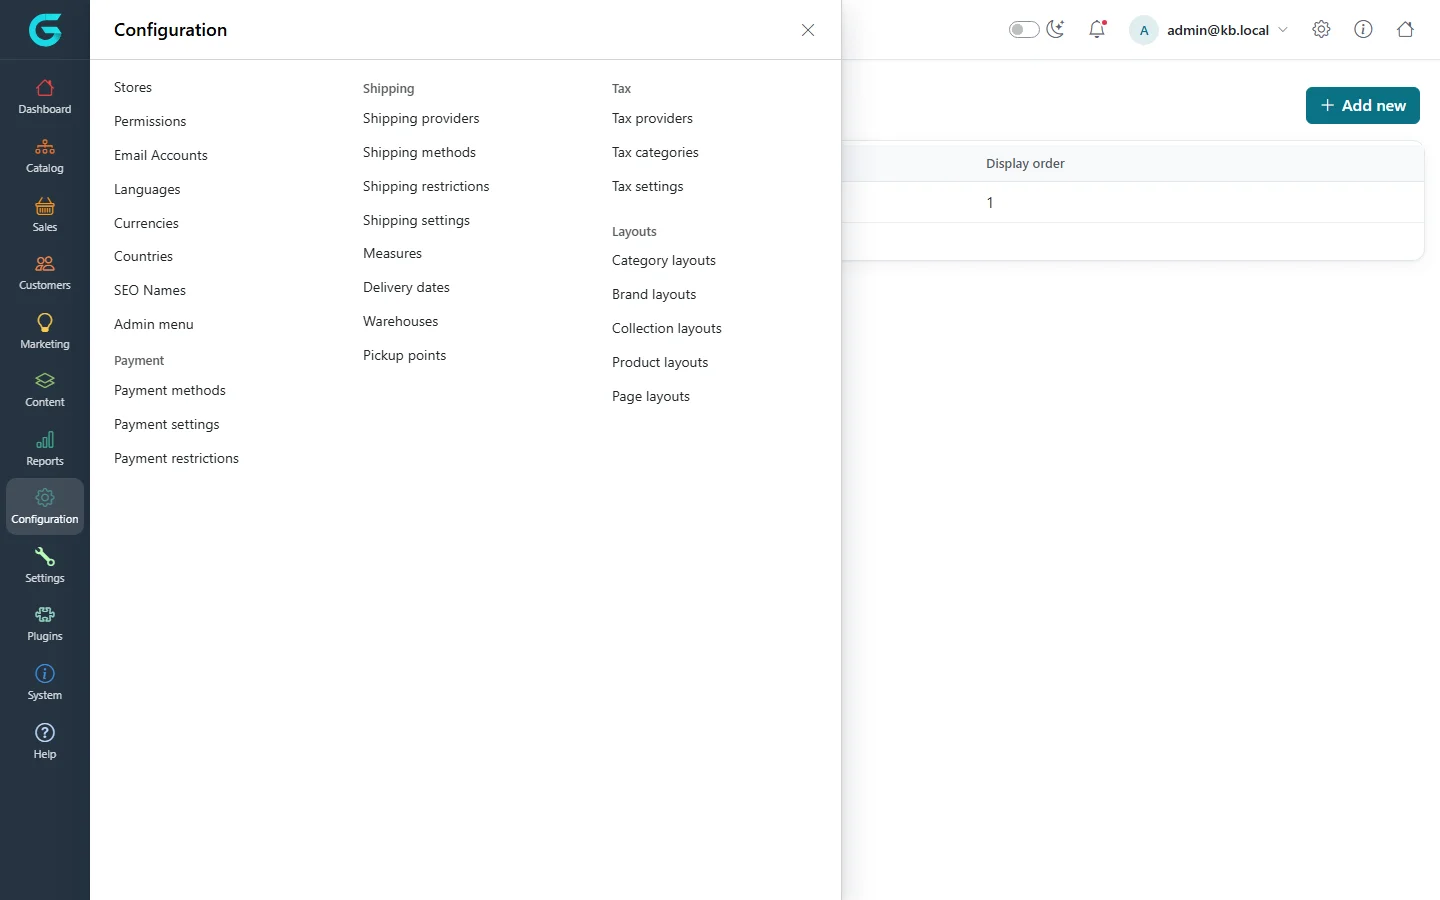
Task: Click the Display order column header
Action: pos(1025,163)
